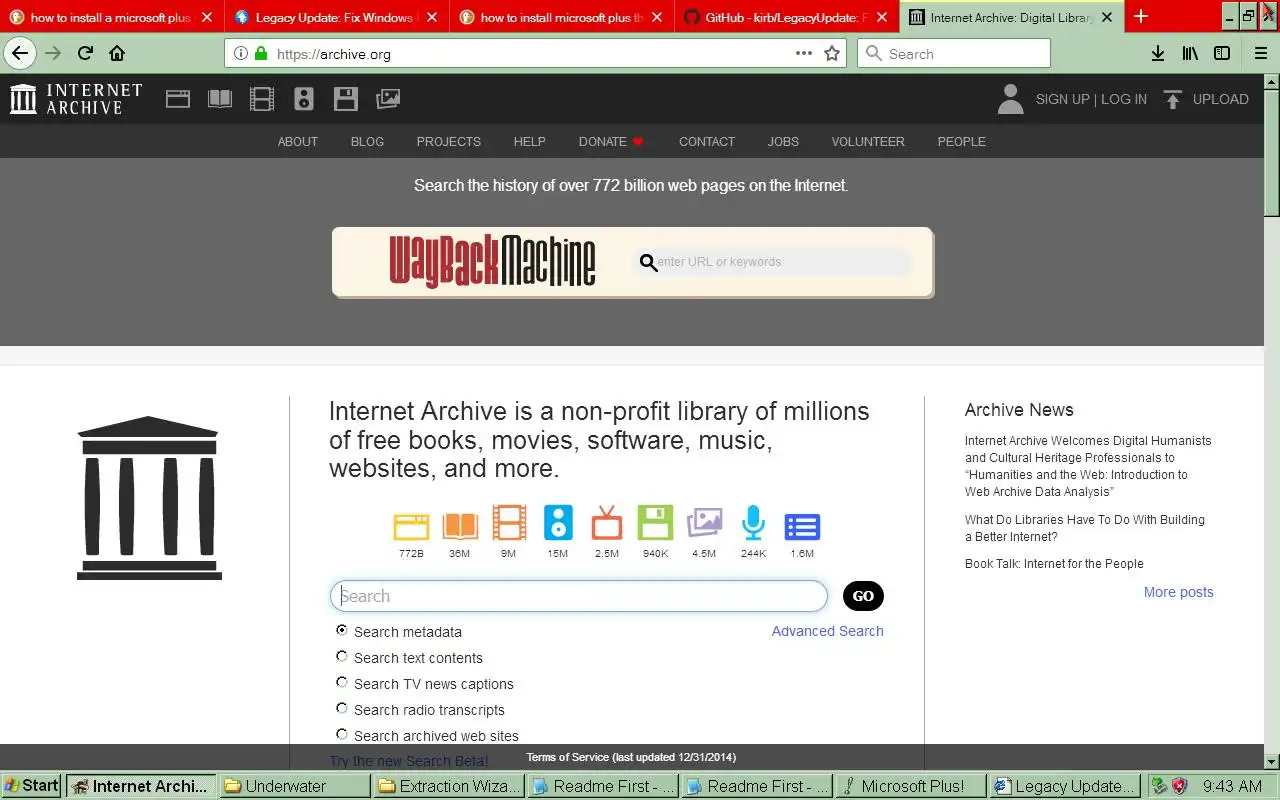Click the browser Search bar

954,54
